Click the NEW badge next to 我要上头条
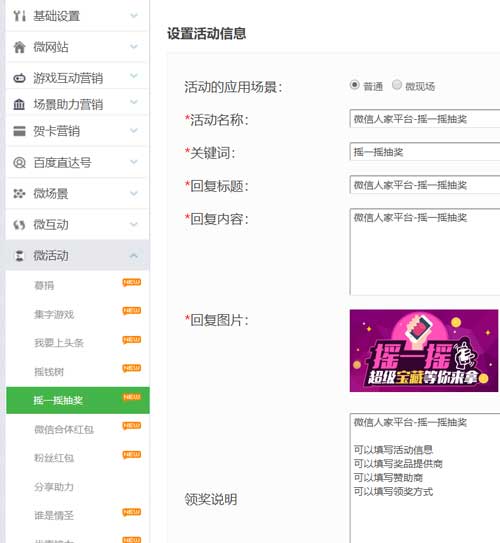The image size is (500, 543). pyautogui.click(x=132, y=340)
